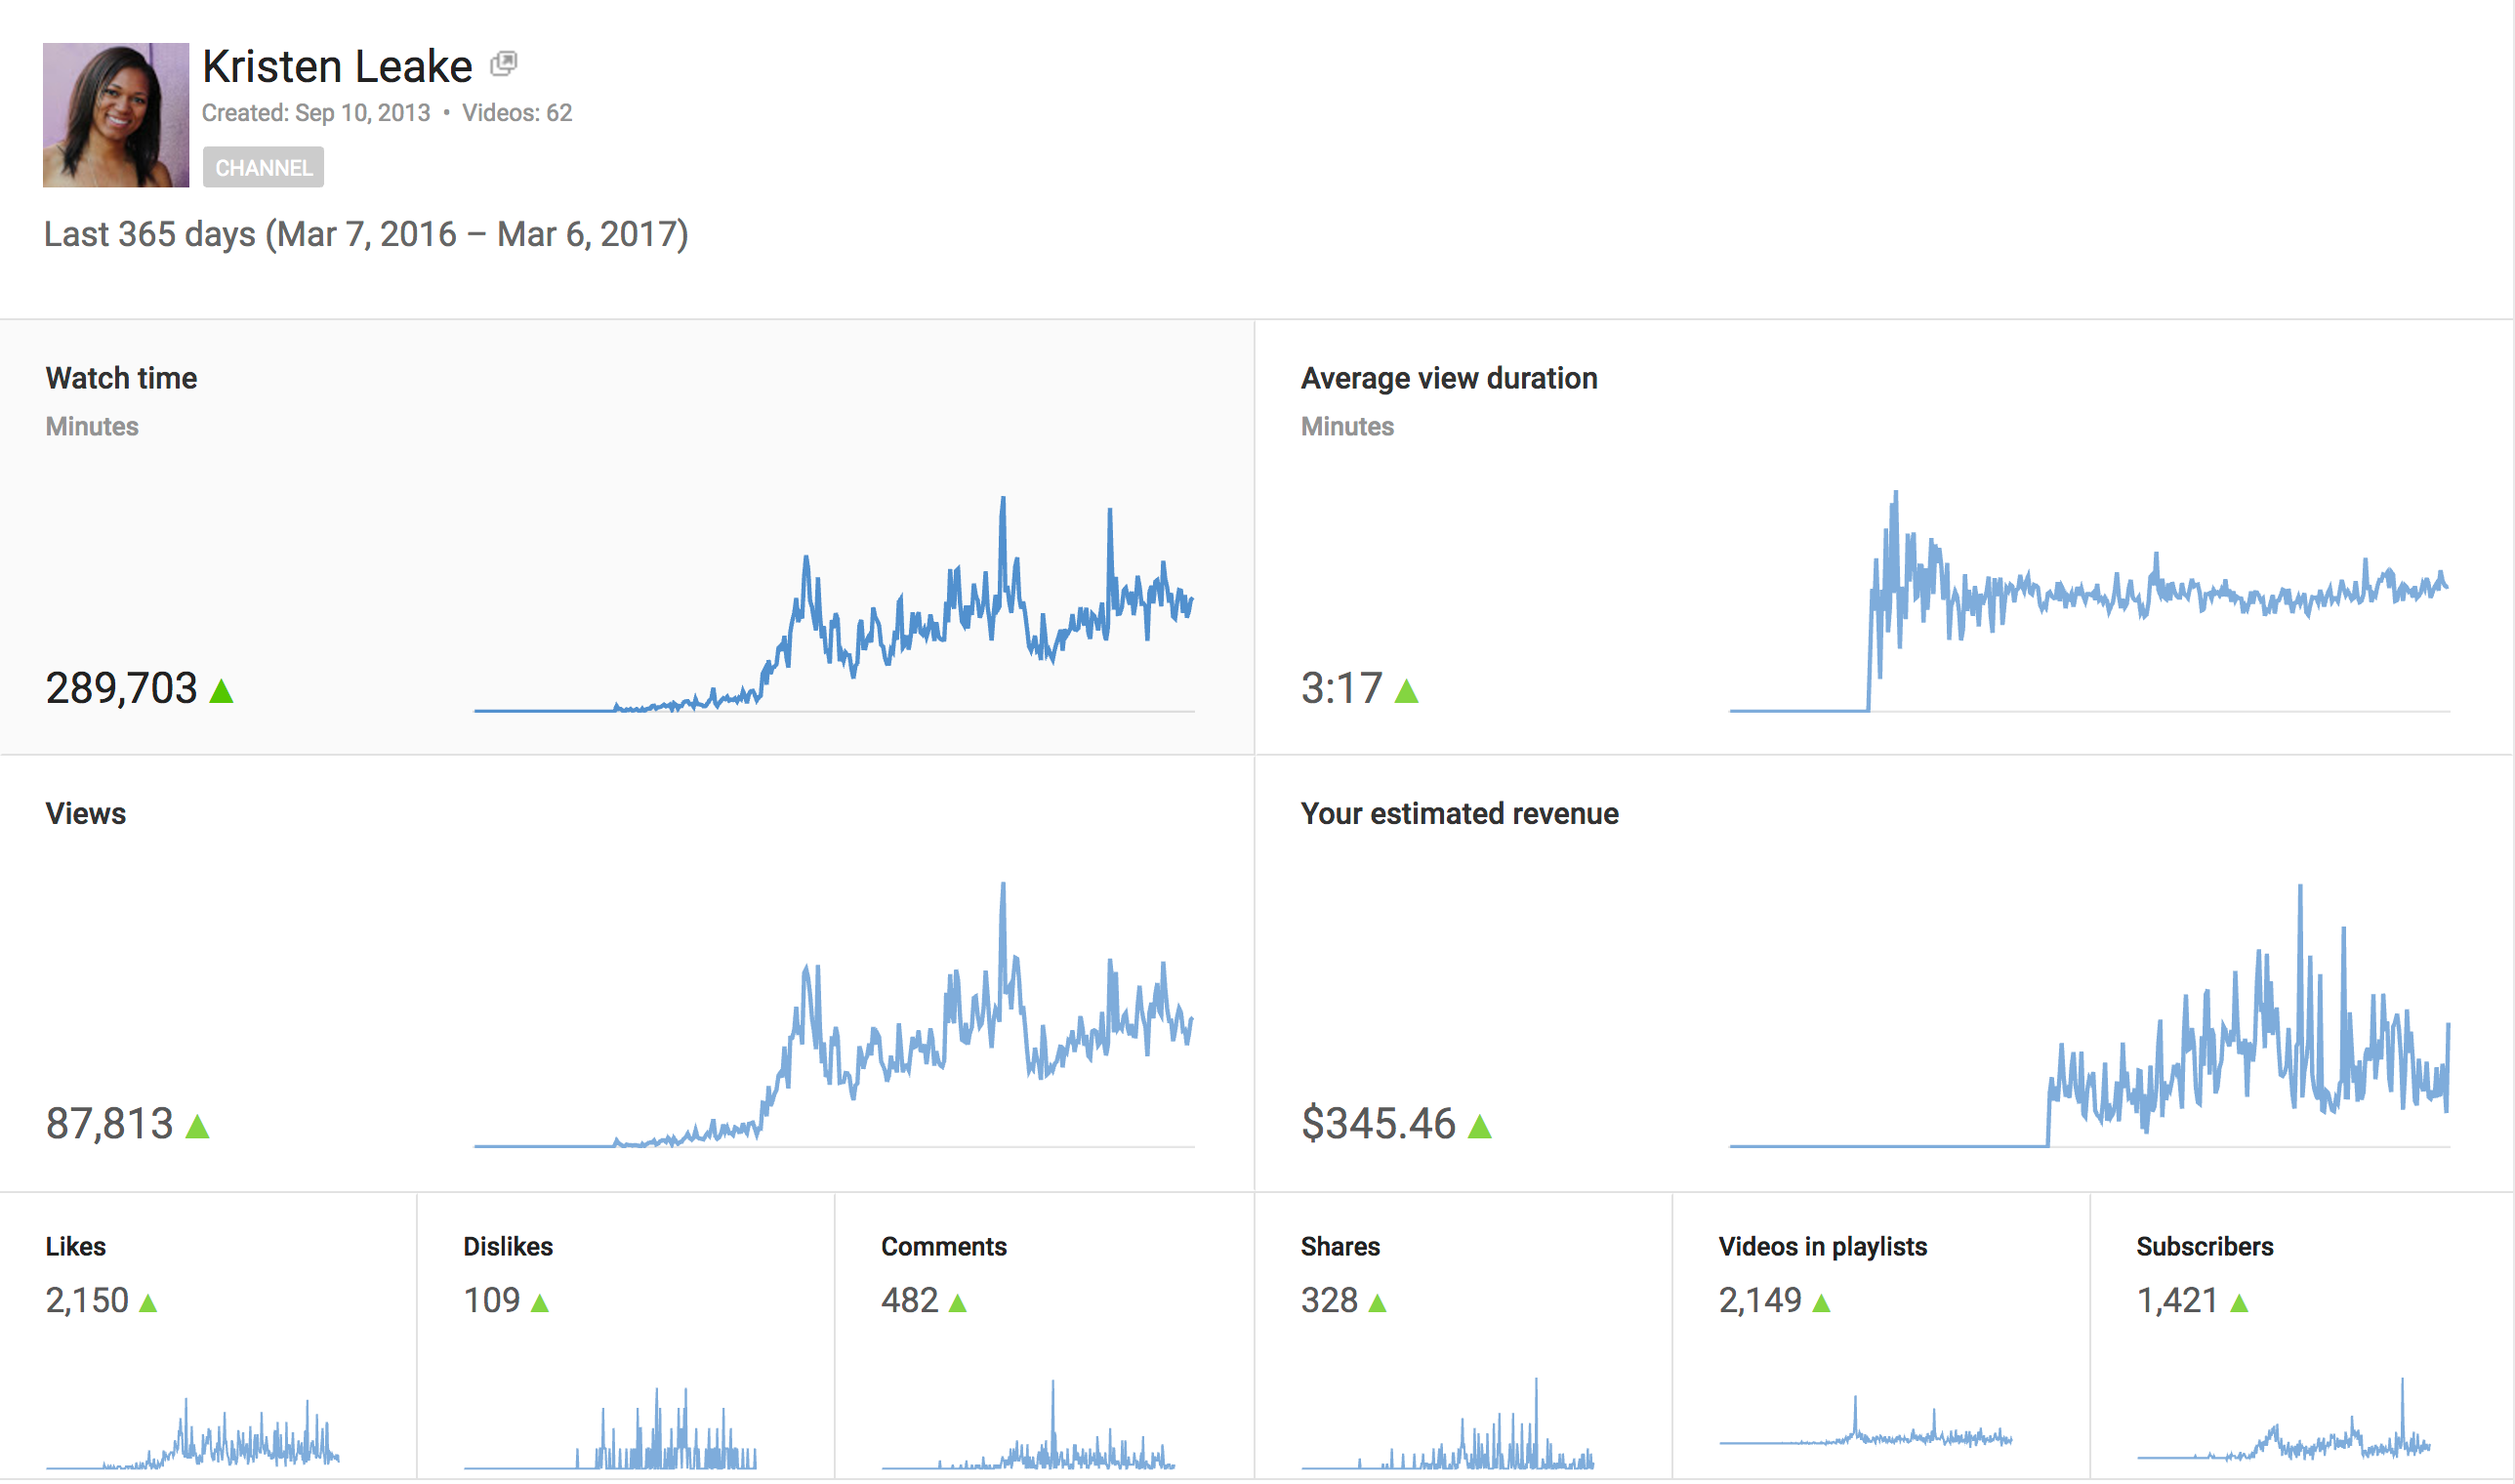2515x1484 pixels.
Task: Open the Subscribers card heading
Action: pyautogui.click(x=2205, y=1247)
